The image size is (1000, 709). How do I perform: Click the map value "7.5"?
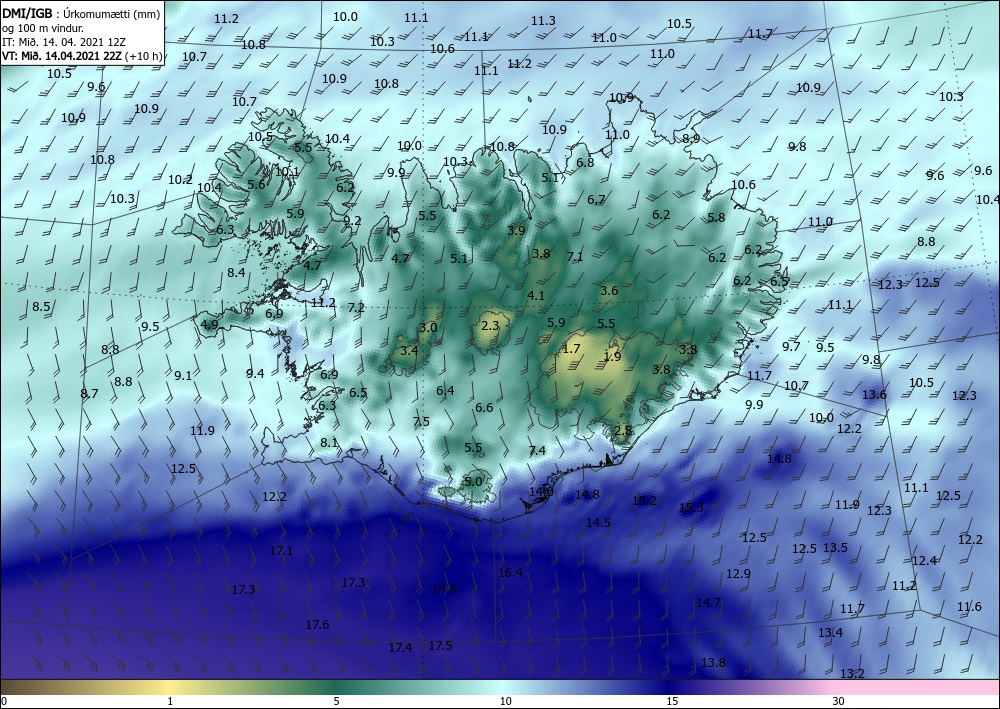[x=421, y=421]
